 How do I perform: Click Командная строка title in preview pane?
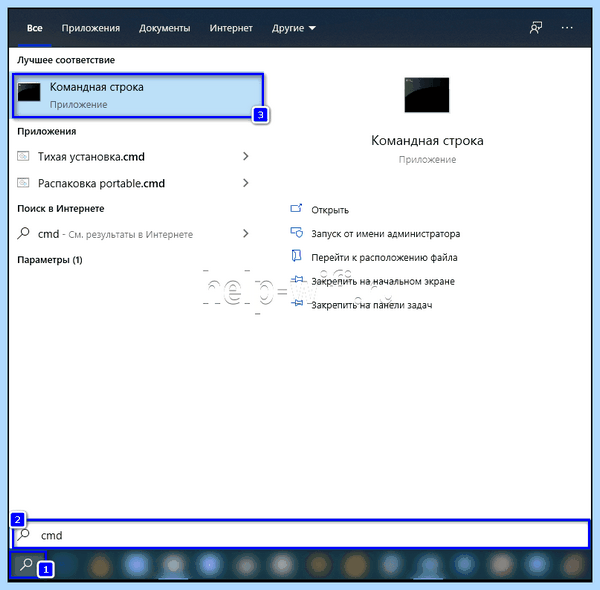tap(427, 140)
